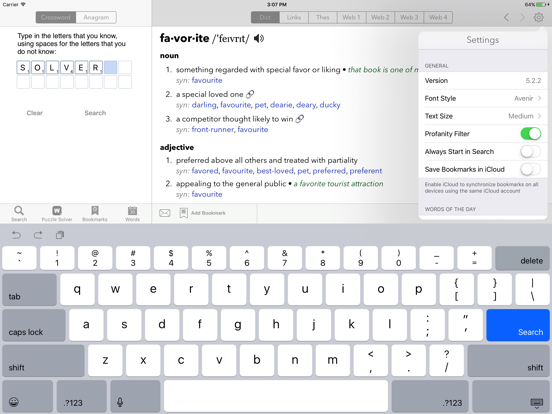Screen dimensions: 552x414
Task: Switch to the Web 1 tab
Action: pos(352,17)
